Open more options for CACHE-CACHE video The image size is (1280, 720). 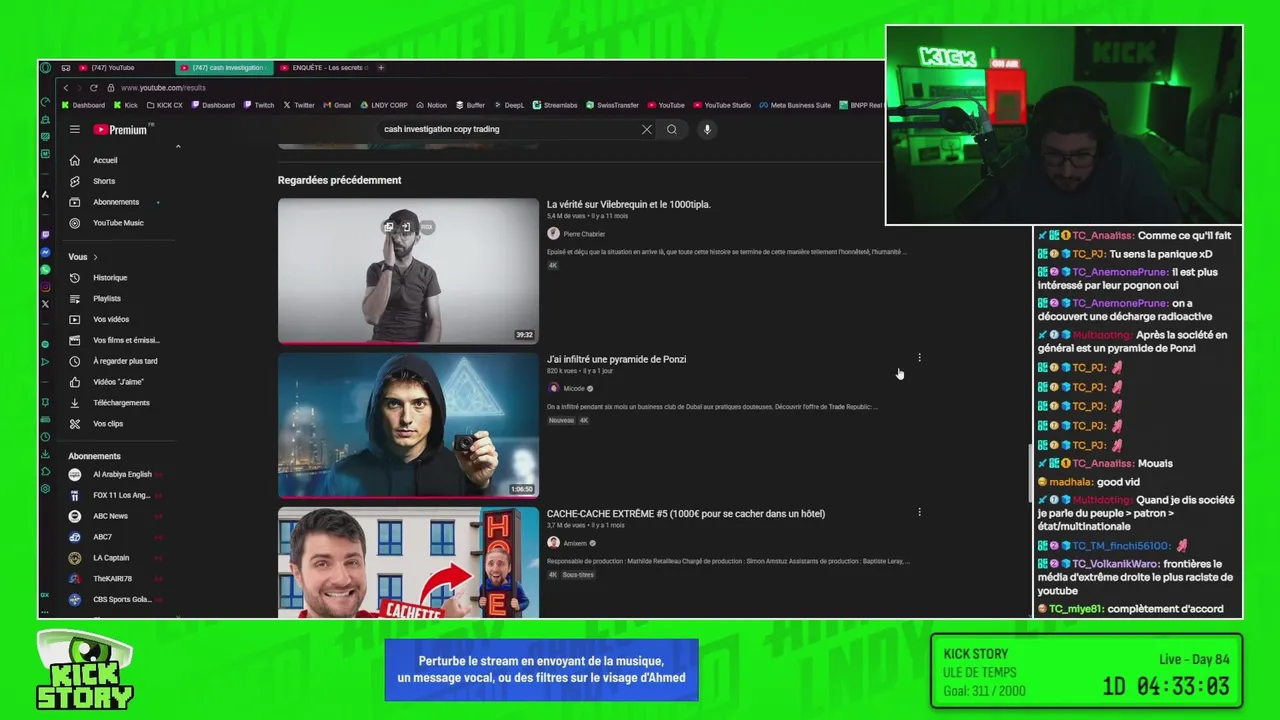(919, 512)
